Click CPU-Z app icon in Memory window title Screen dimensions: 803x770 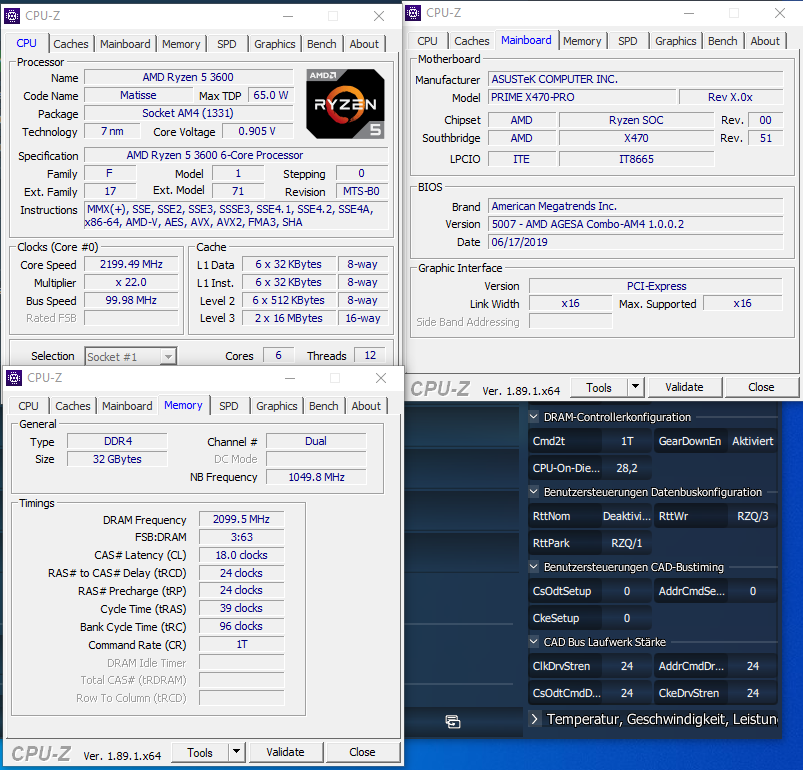pos(14,378)
